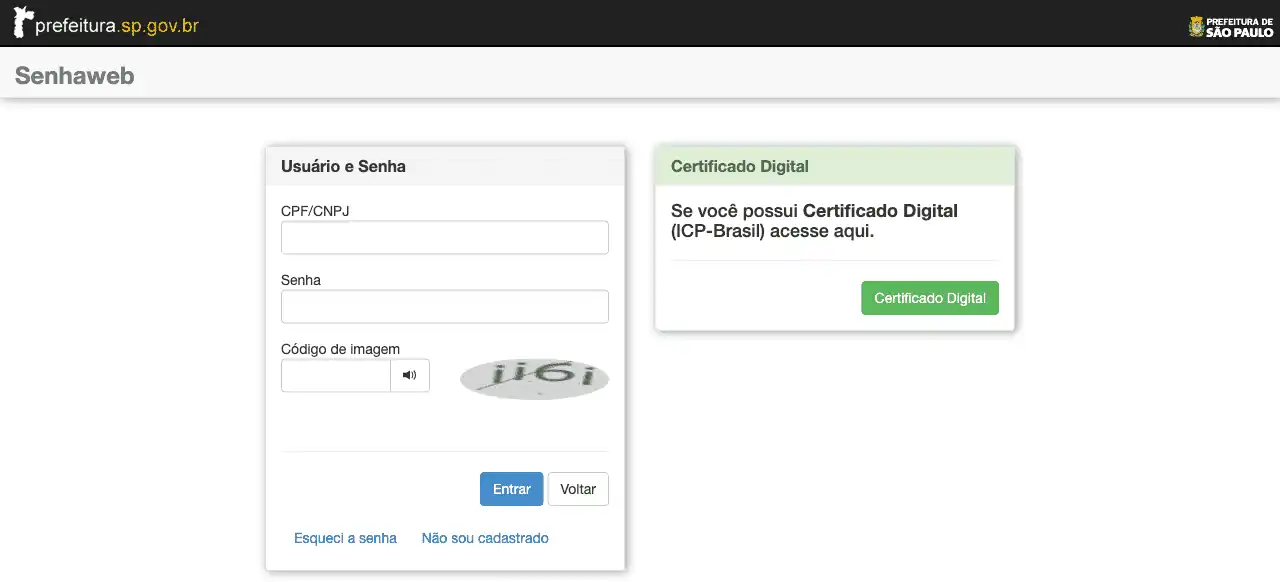Click the Senha field label
This screenshot has height=582, width=1280.
coord(301,280)
